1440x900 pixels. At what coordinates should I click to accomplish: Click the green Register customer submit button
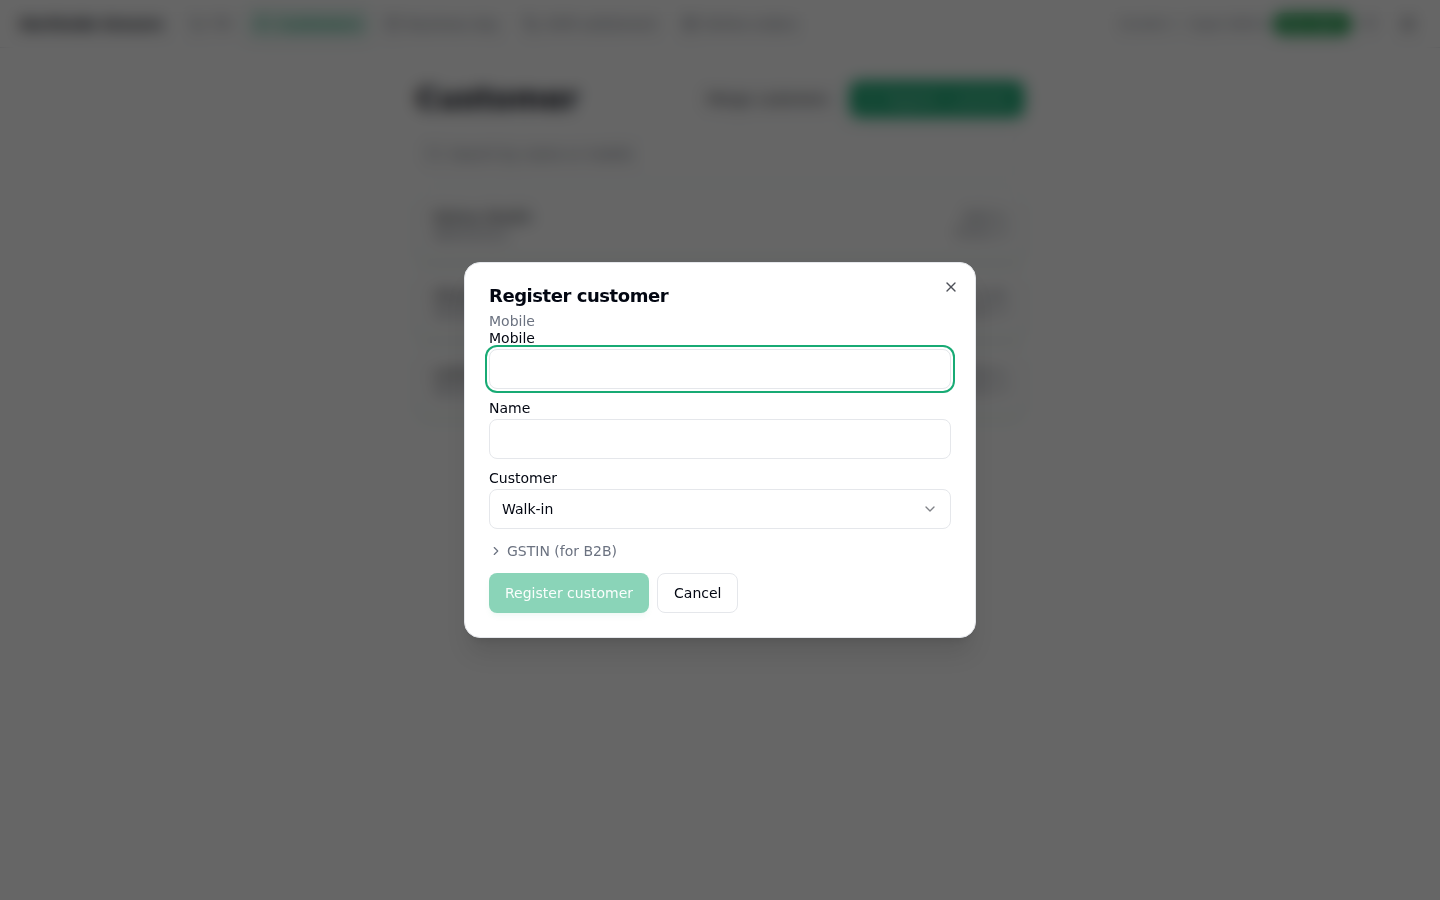[569, 593]
